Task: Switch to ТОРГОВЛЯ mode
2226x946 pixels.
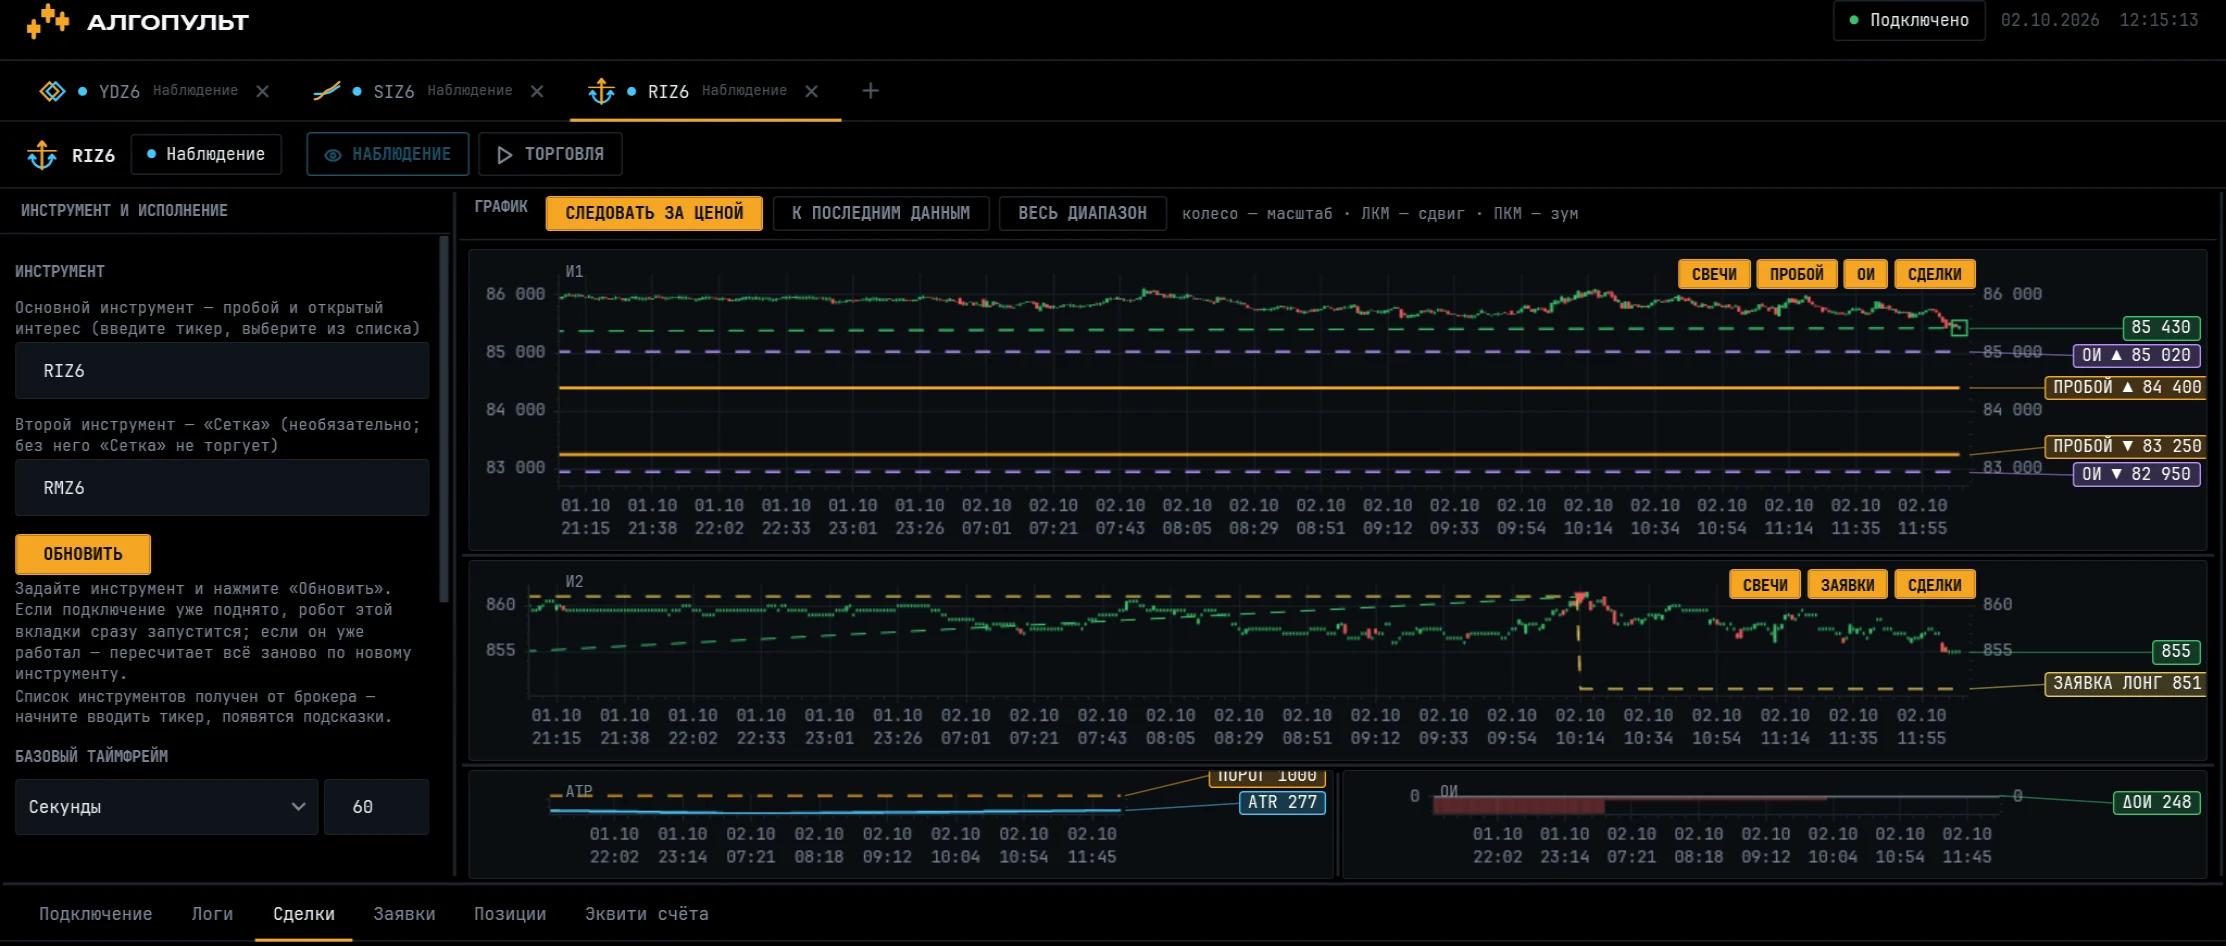Action: (x=550, y=154)
